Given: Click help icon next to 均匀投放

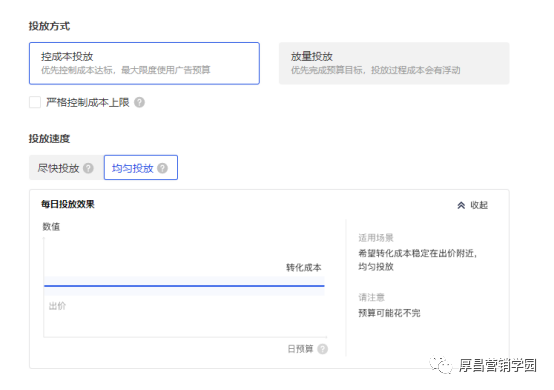Looking at the screenshot, I should [163, 168].
